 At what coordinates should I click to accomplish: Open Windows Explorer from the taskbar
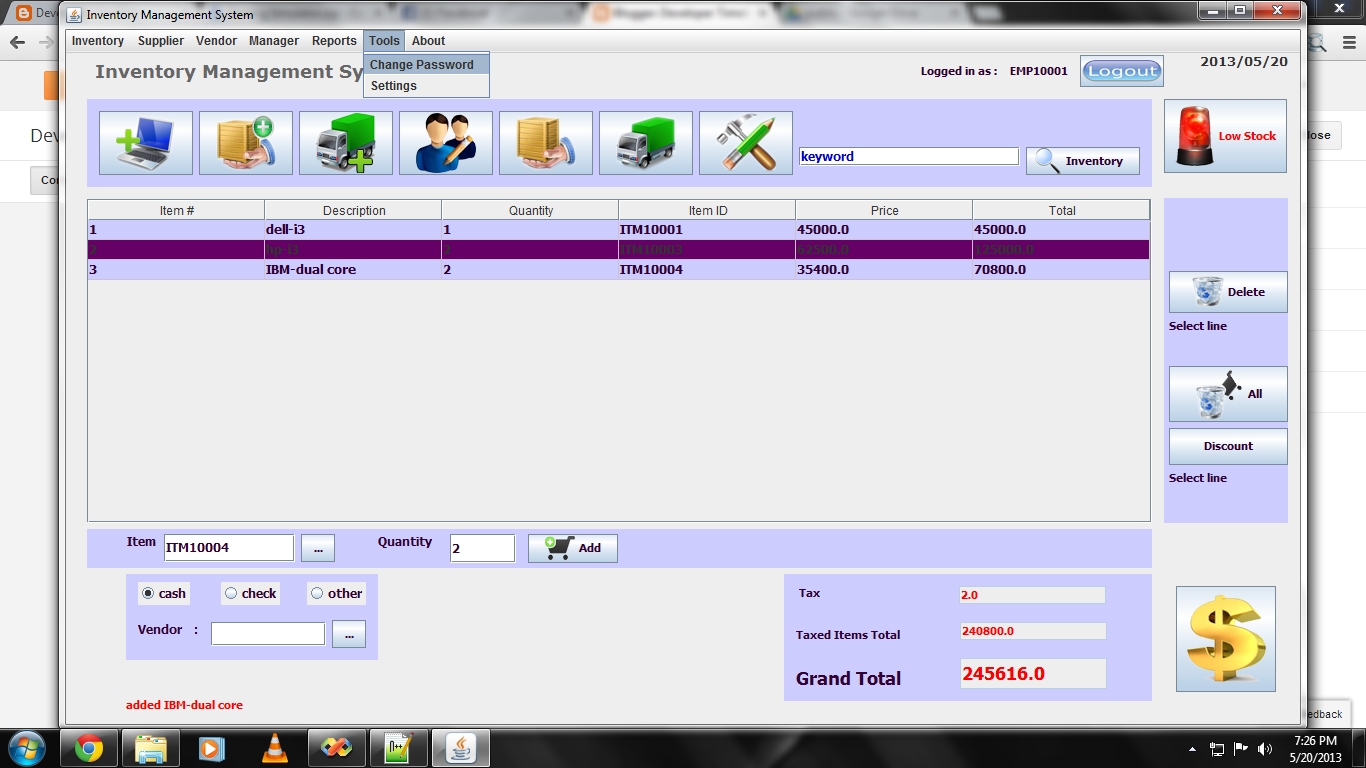151,748
